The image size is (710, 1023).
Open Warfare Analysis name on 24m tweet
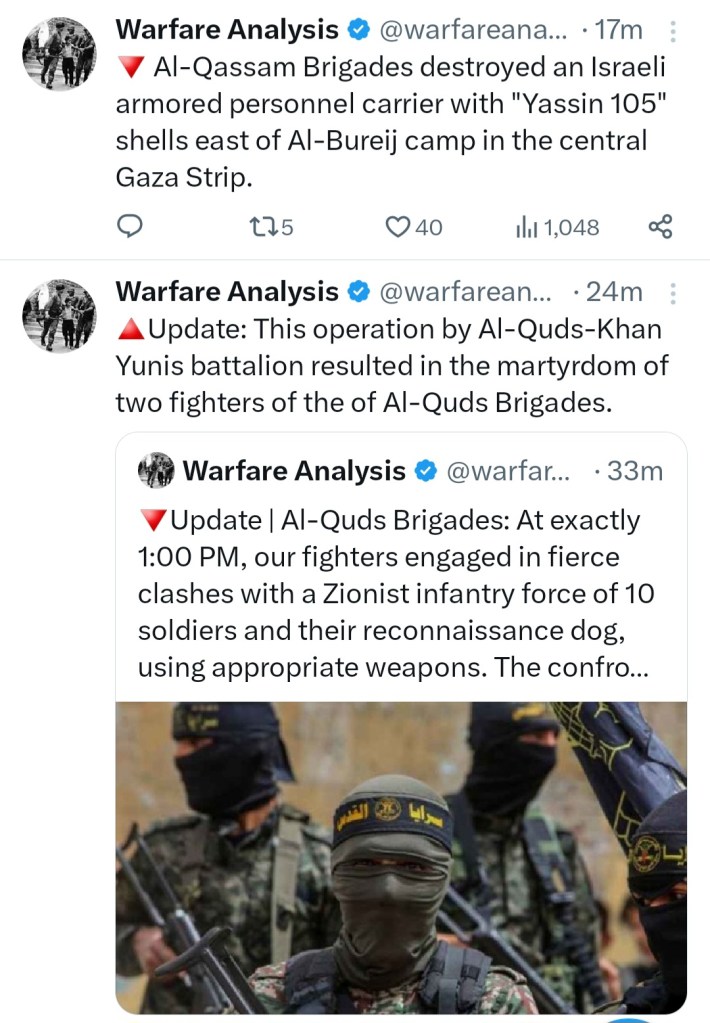coord(226,291)
